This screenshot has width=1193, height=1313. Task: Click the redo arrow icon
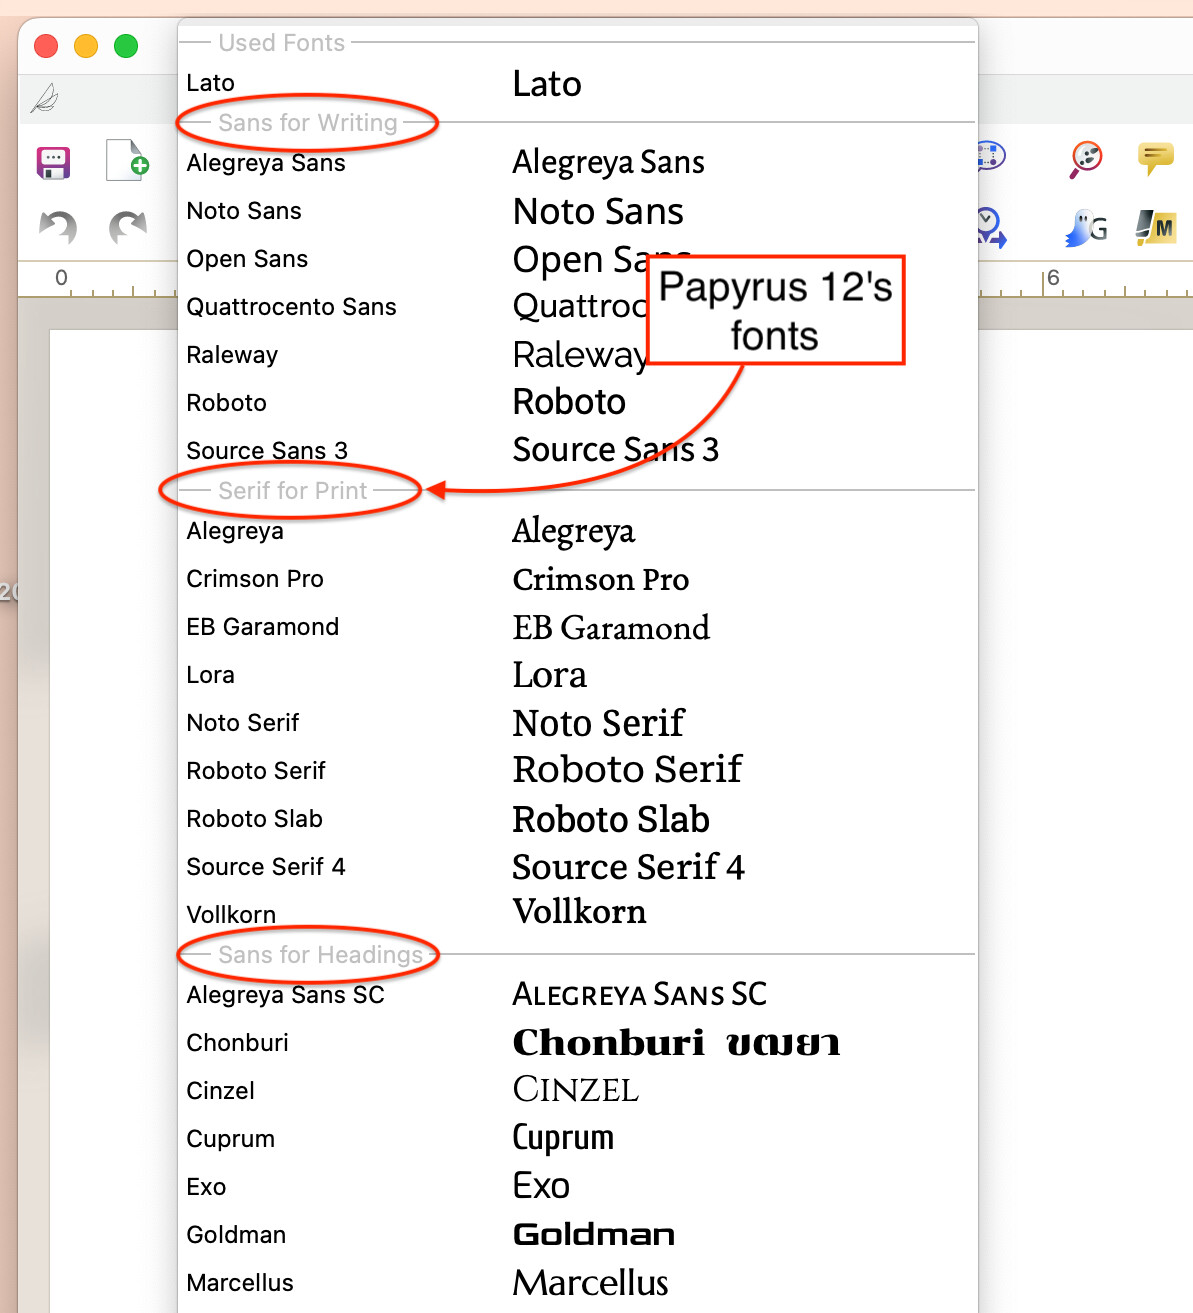(127, 227)
